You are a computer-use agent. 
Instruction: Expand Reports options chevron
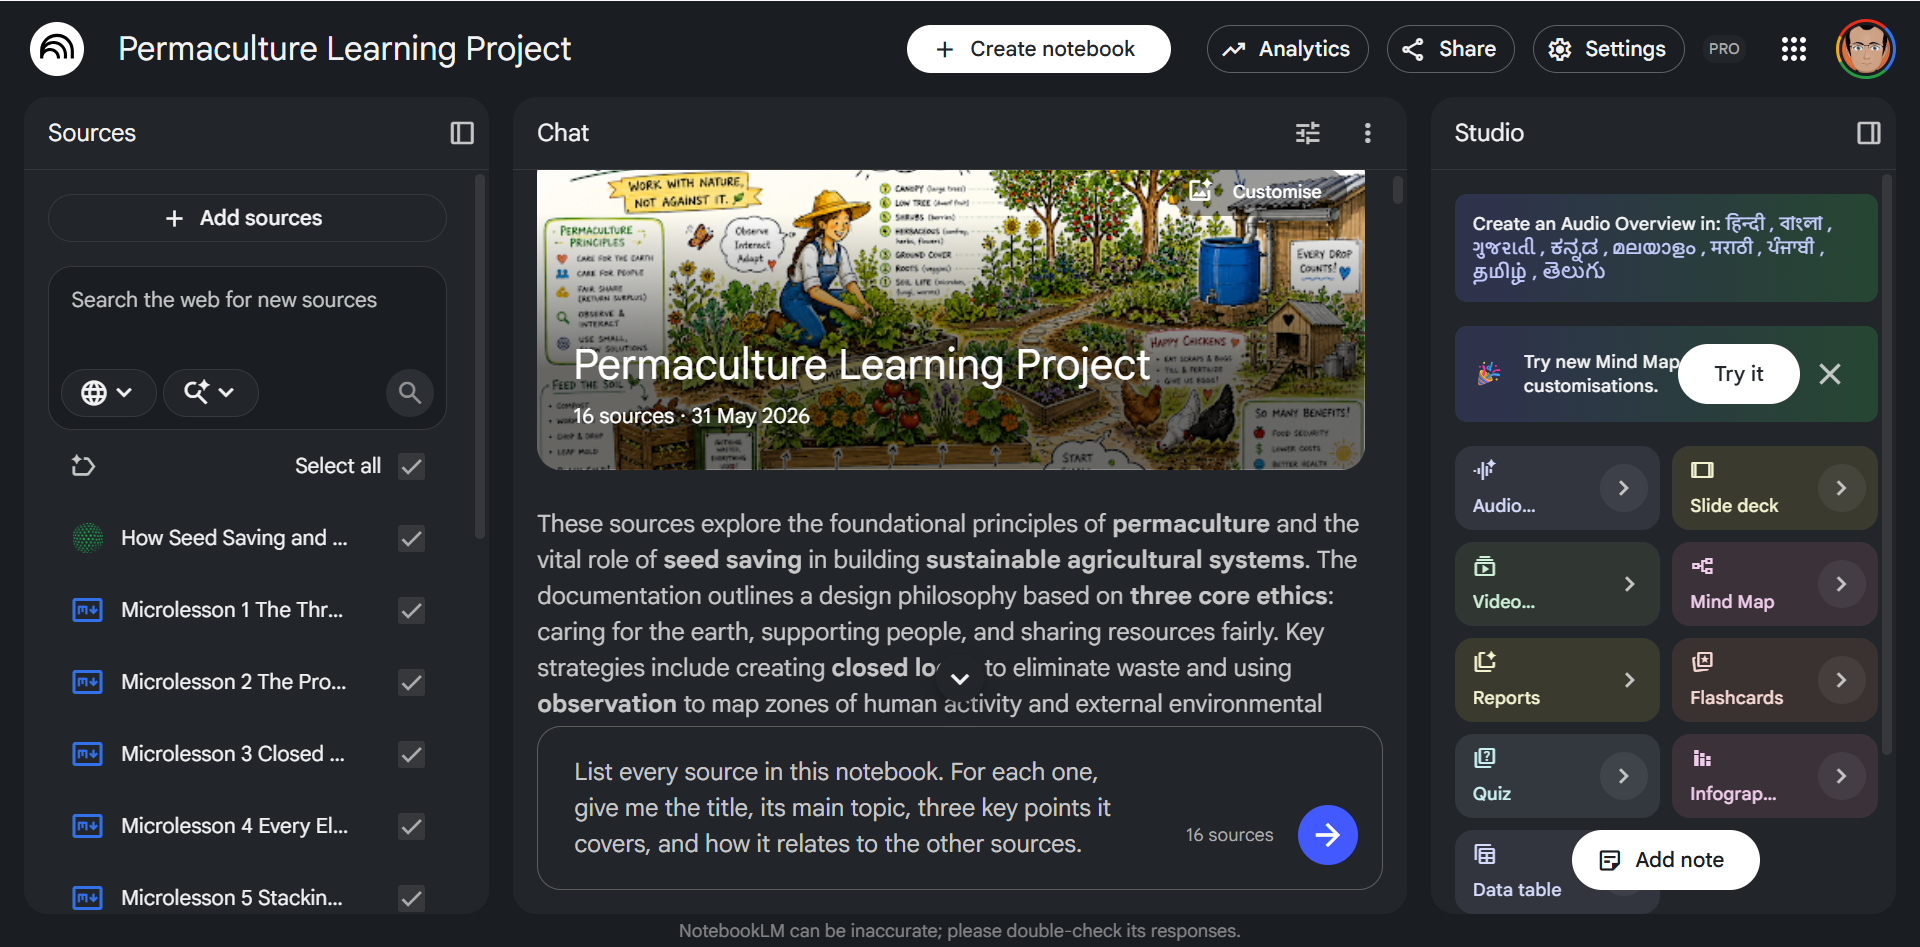[1629, 680]
